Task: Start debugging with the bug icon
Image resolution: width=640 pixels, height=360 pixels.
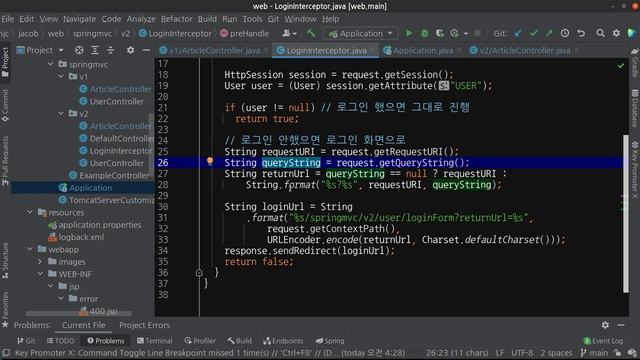Action: pos(424,33)
